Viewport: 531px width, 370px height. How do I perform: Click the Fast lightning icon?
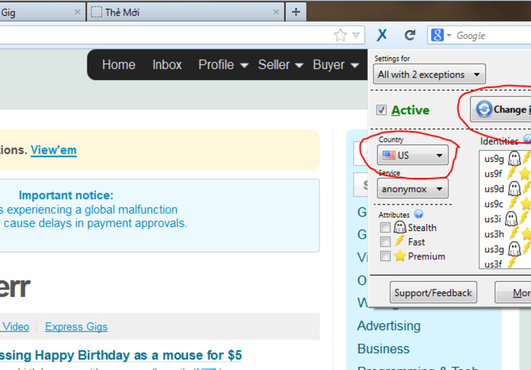400,241
